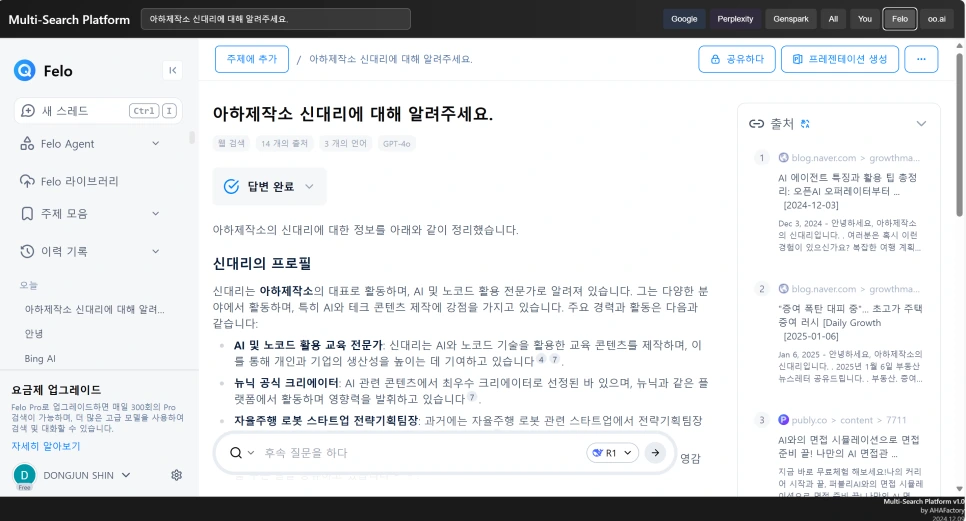
Task: Click the 공유하다 share button
Action: point(737,59)
